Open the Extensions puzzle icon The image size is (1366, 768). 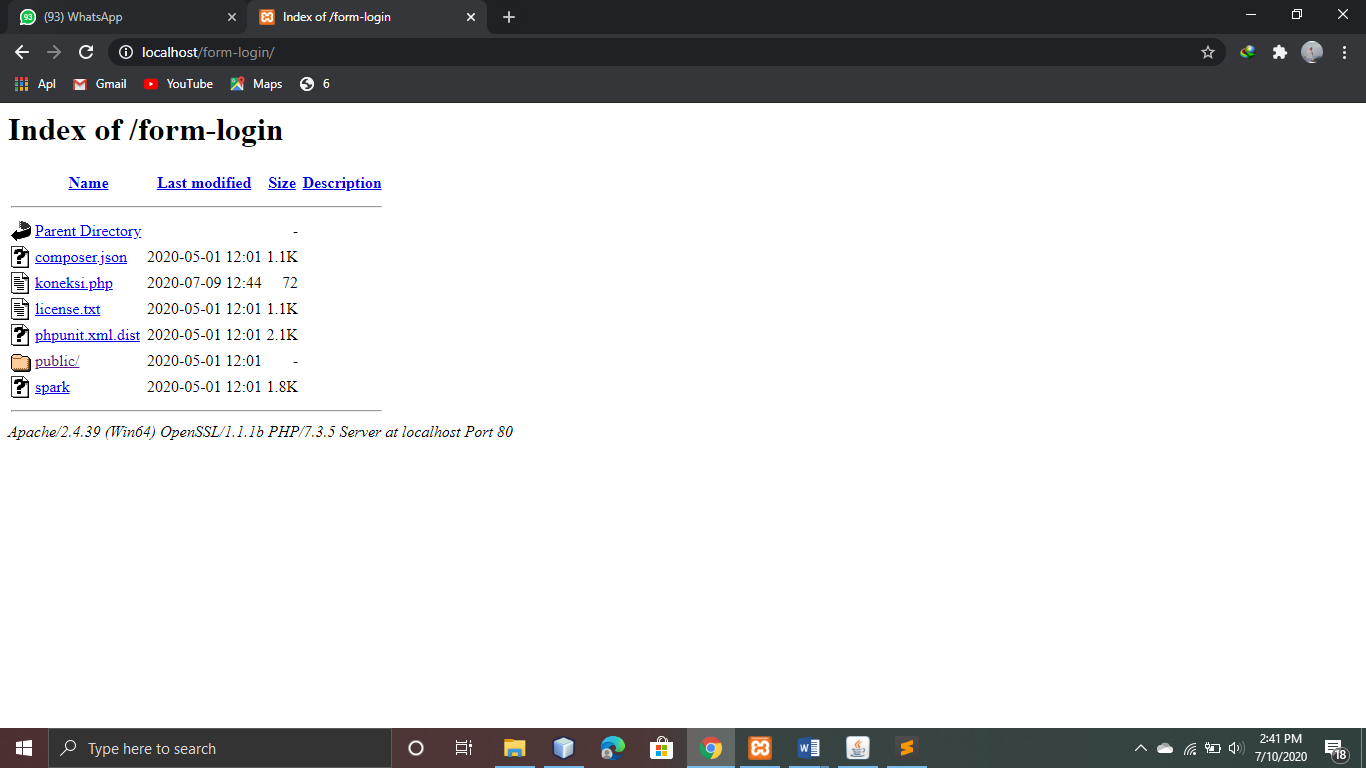click(x=1279, y=52)
